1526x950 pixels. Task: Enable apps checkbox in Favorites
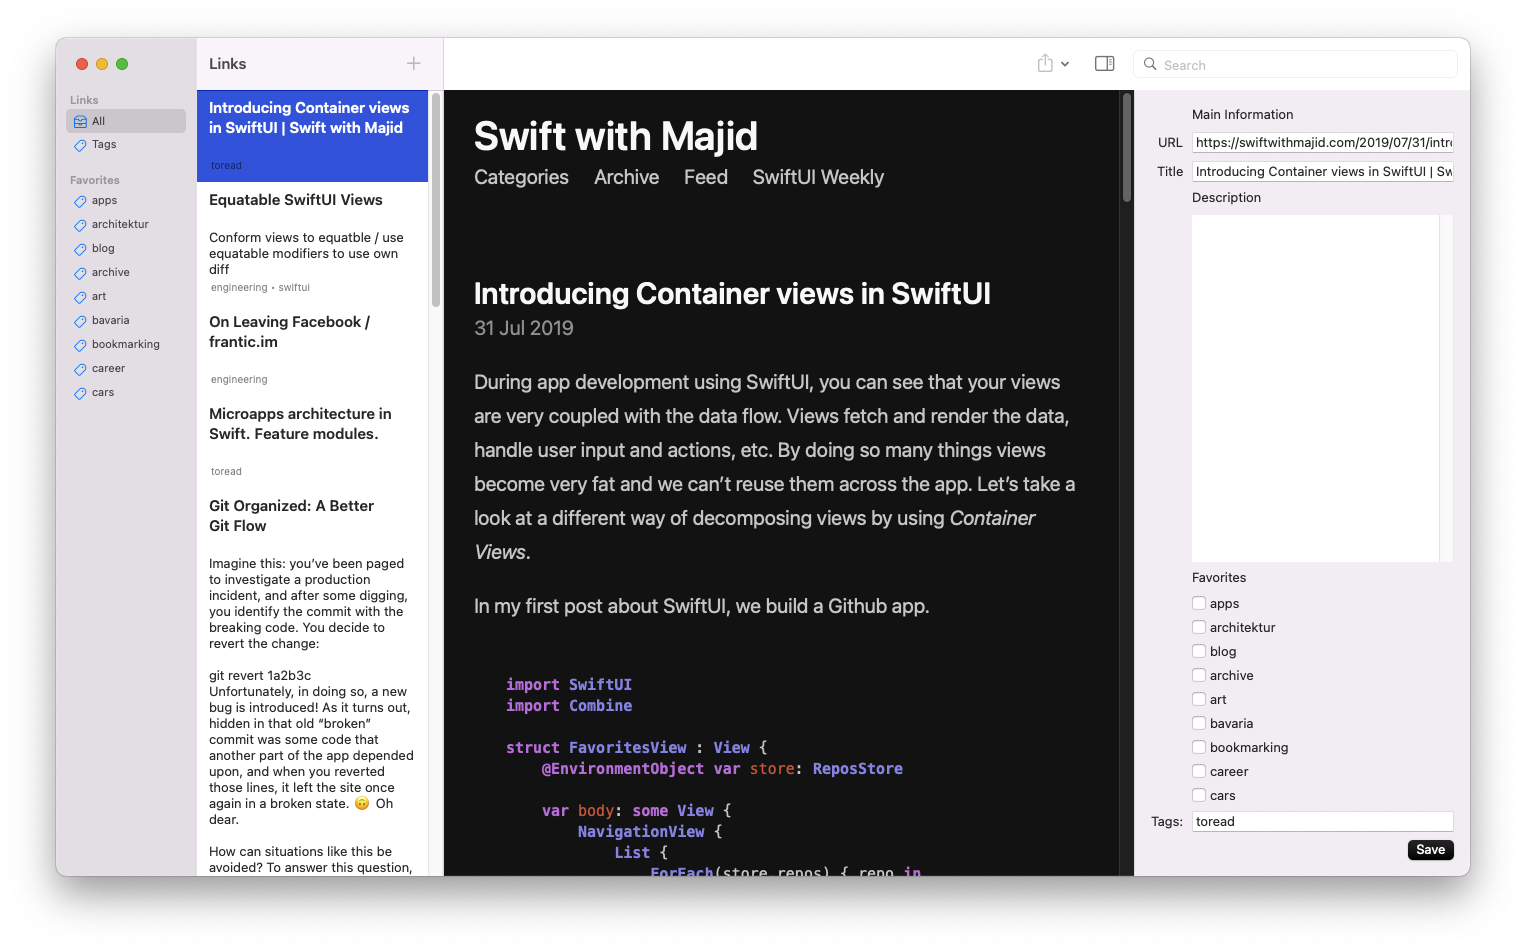[1199, 603]
